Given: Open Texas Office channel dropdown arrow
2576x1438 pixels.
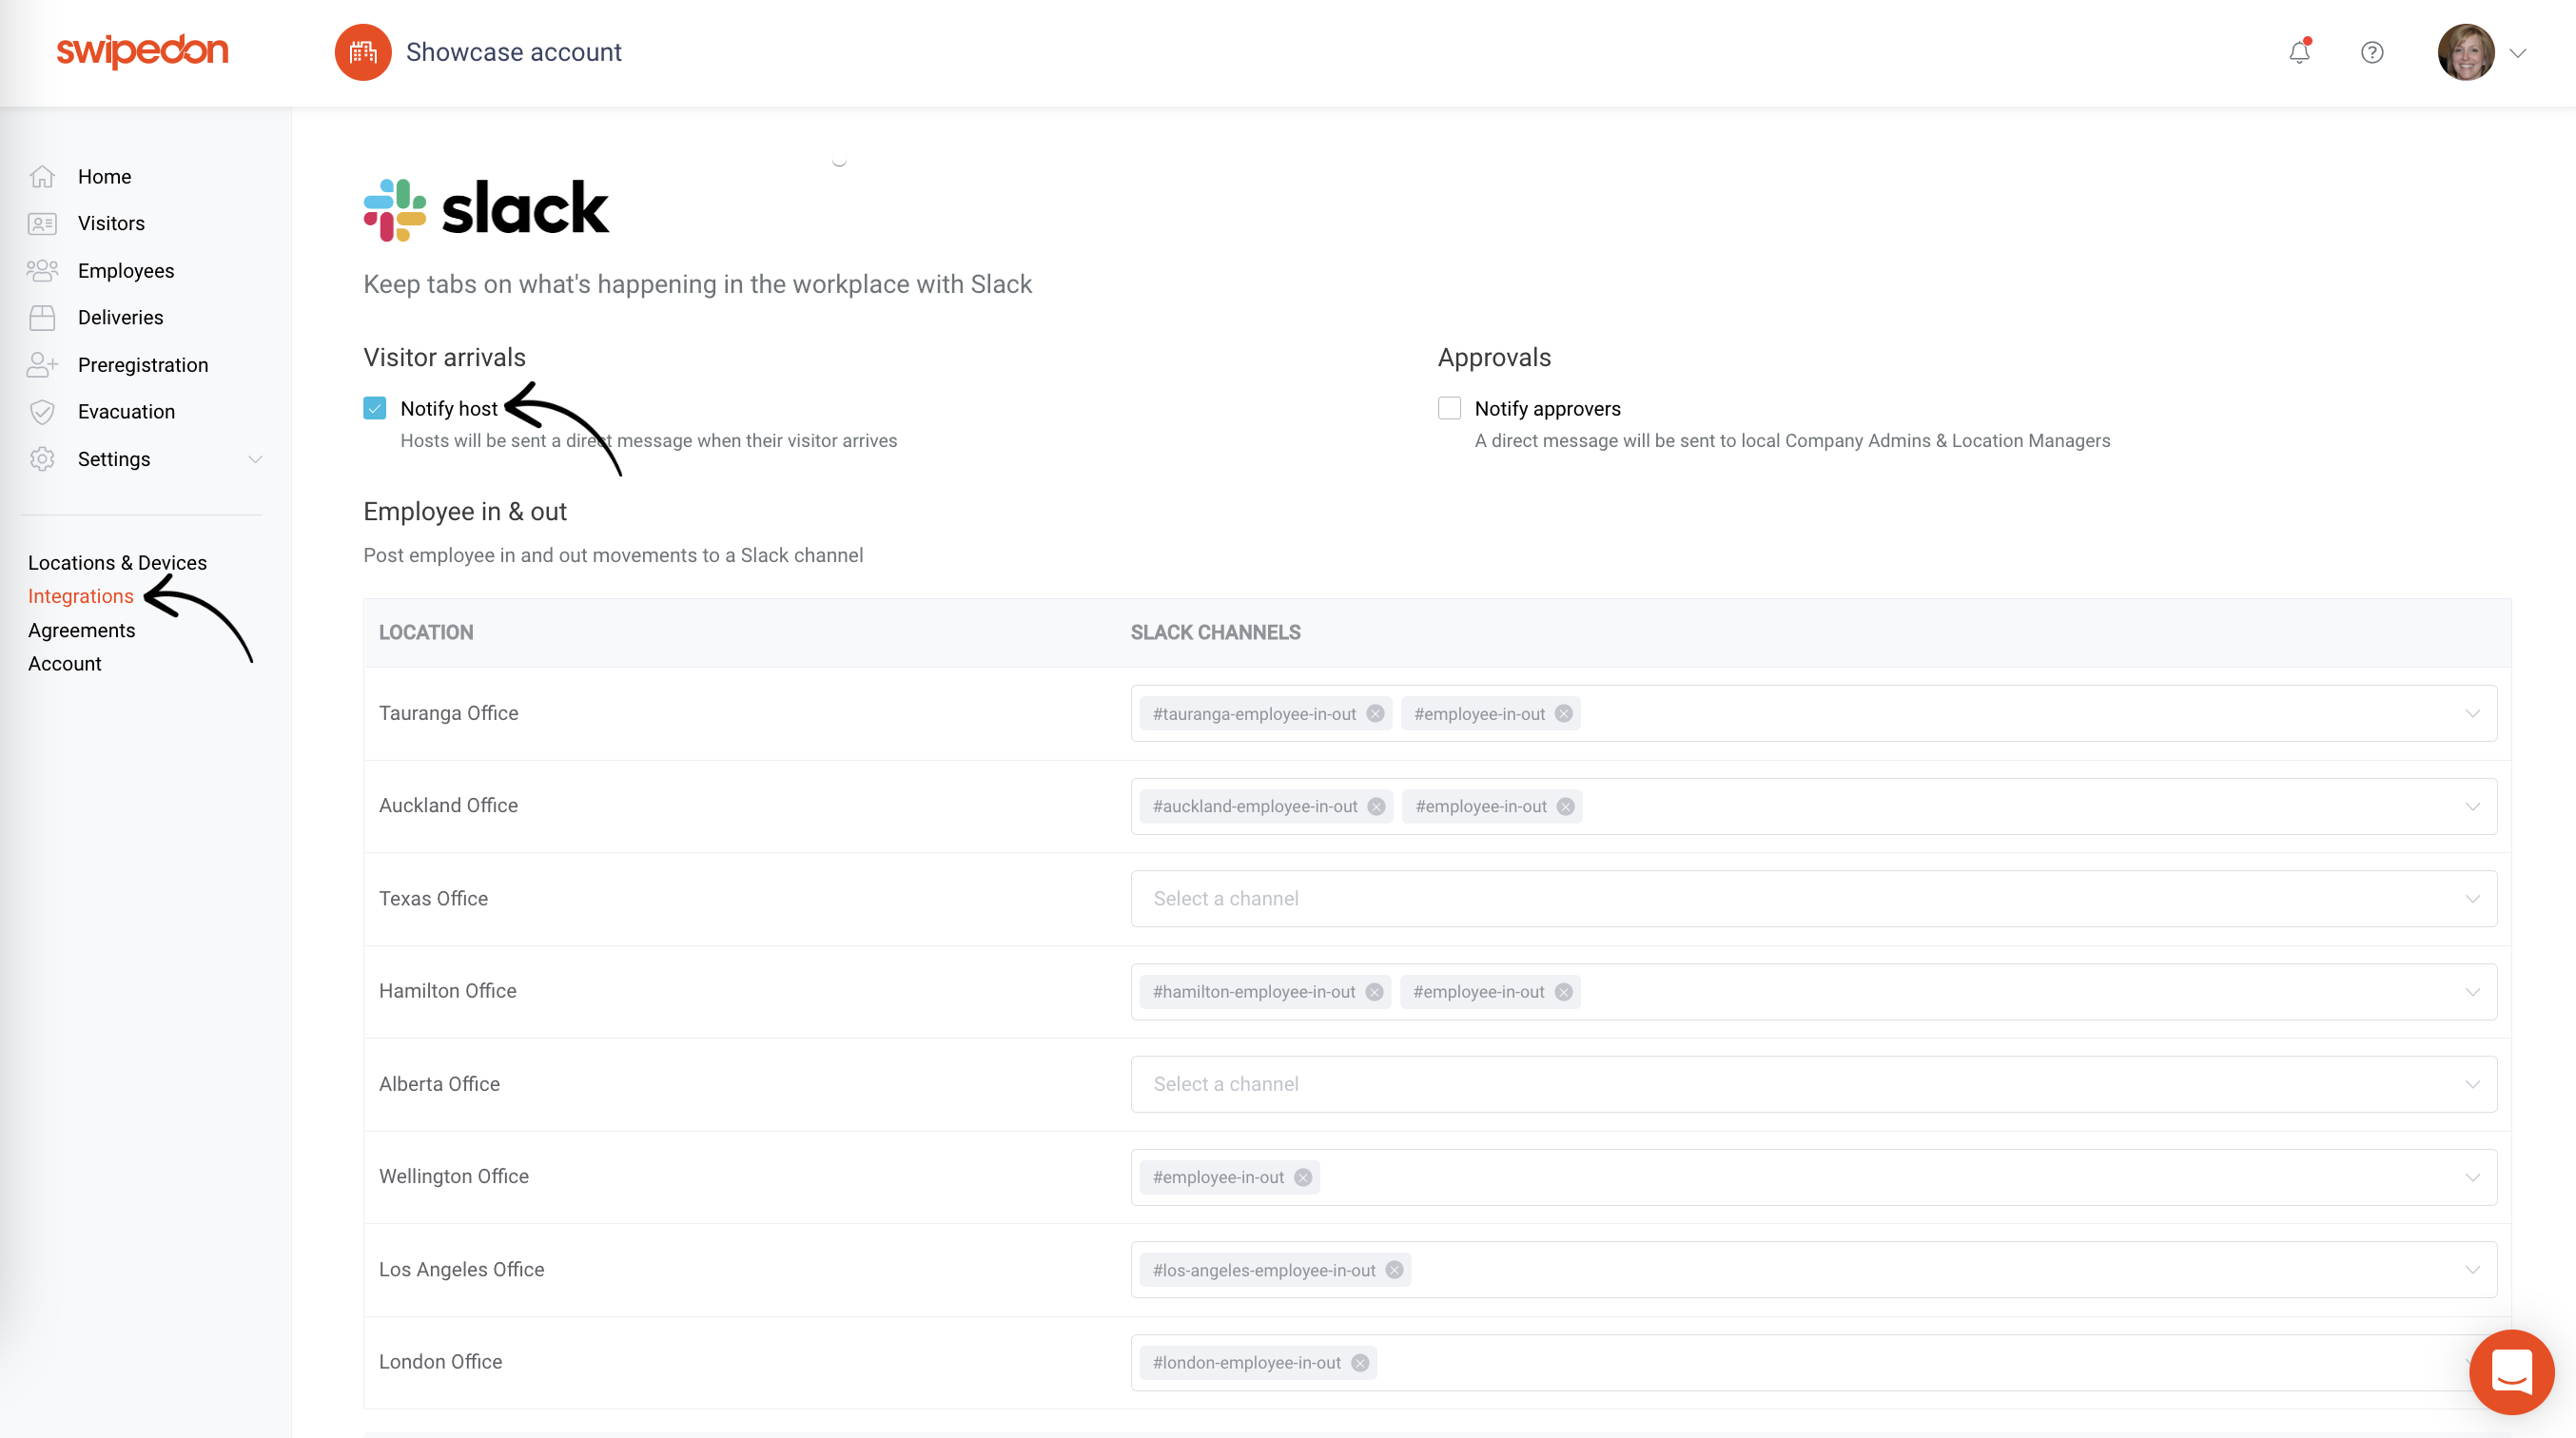Looking at the screenshot, I should [x=2472, y=898].
